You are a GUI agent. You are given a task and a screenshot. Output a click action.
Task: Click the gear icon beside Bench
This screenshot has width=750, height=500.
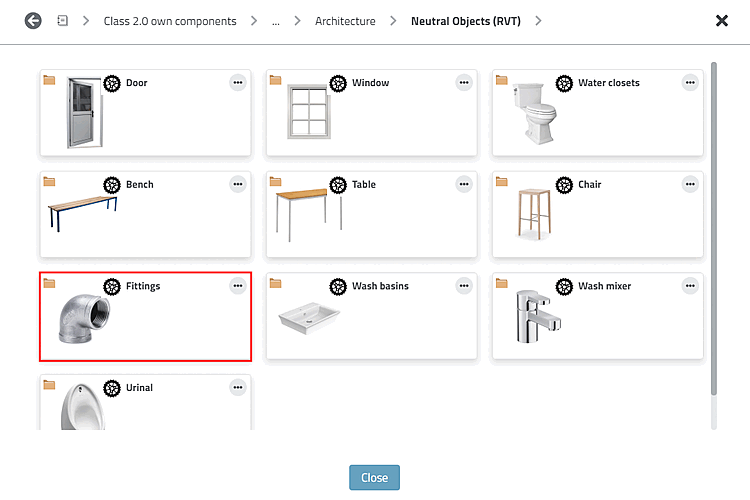112,185
